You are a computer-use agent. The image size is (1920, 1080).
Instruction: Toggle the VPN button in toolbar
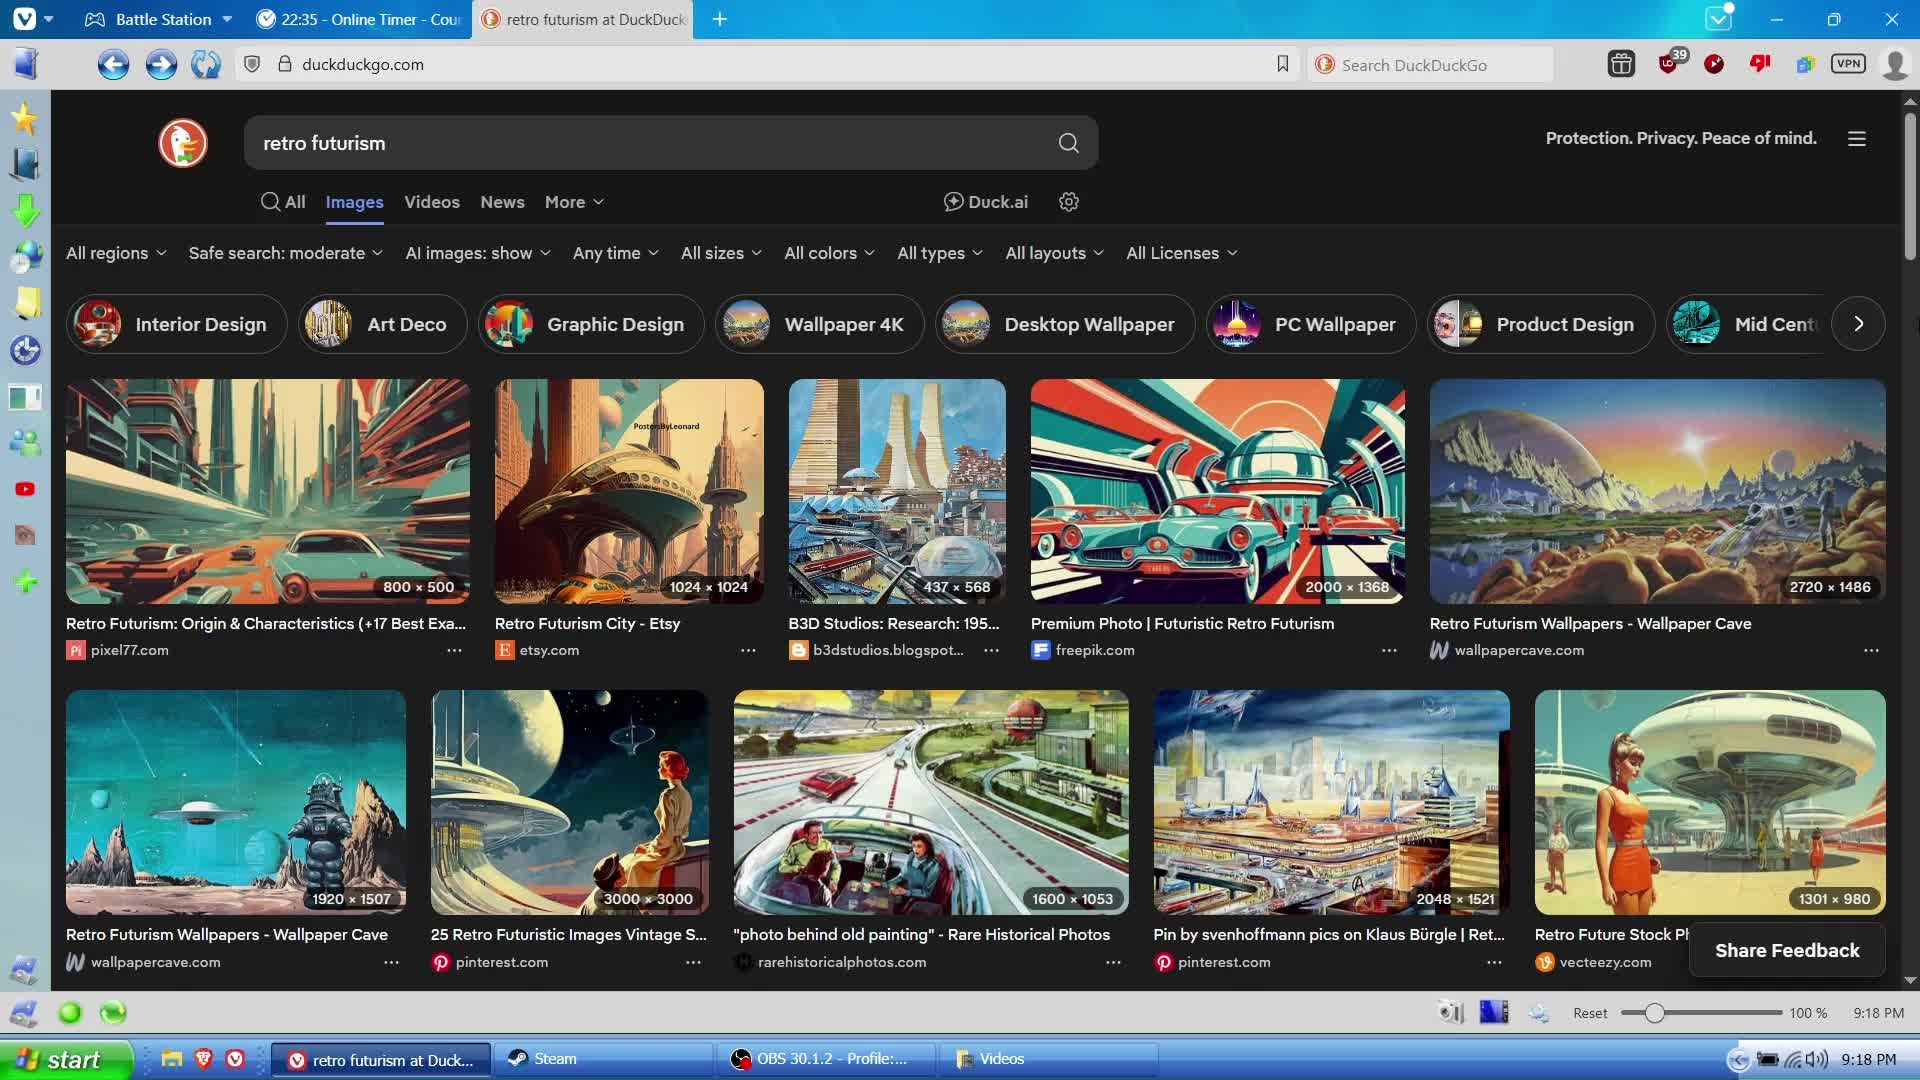pos(1848,64)
